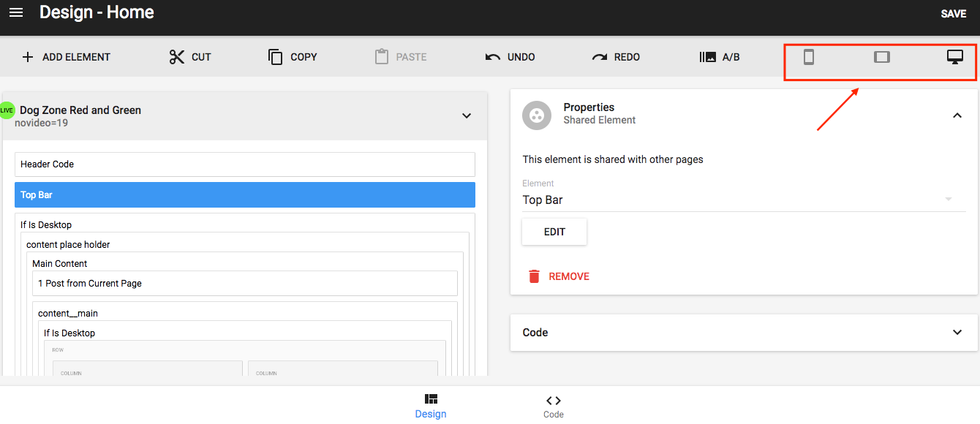Remove the shared element
980x424 pixels.
point(558,276)
